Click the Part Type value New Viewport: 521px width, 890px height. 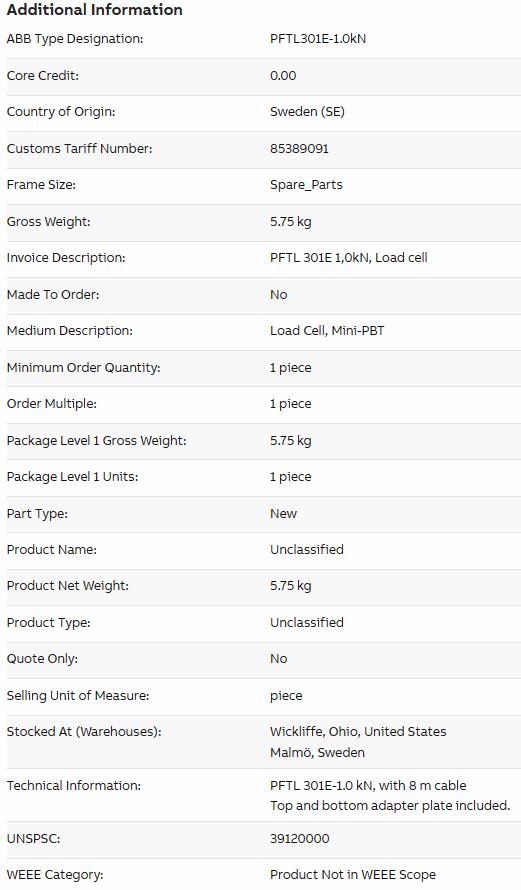(x=283, y=514)
